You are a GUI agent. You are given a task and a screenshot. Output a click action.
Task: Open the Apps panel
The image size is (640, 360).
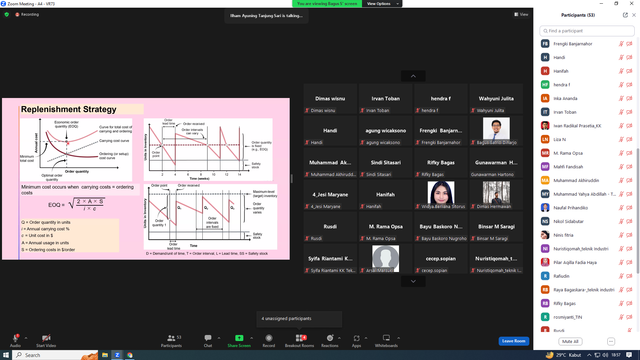point(356,340)
